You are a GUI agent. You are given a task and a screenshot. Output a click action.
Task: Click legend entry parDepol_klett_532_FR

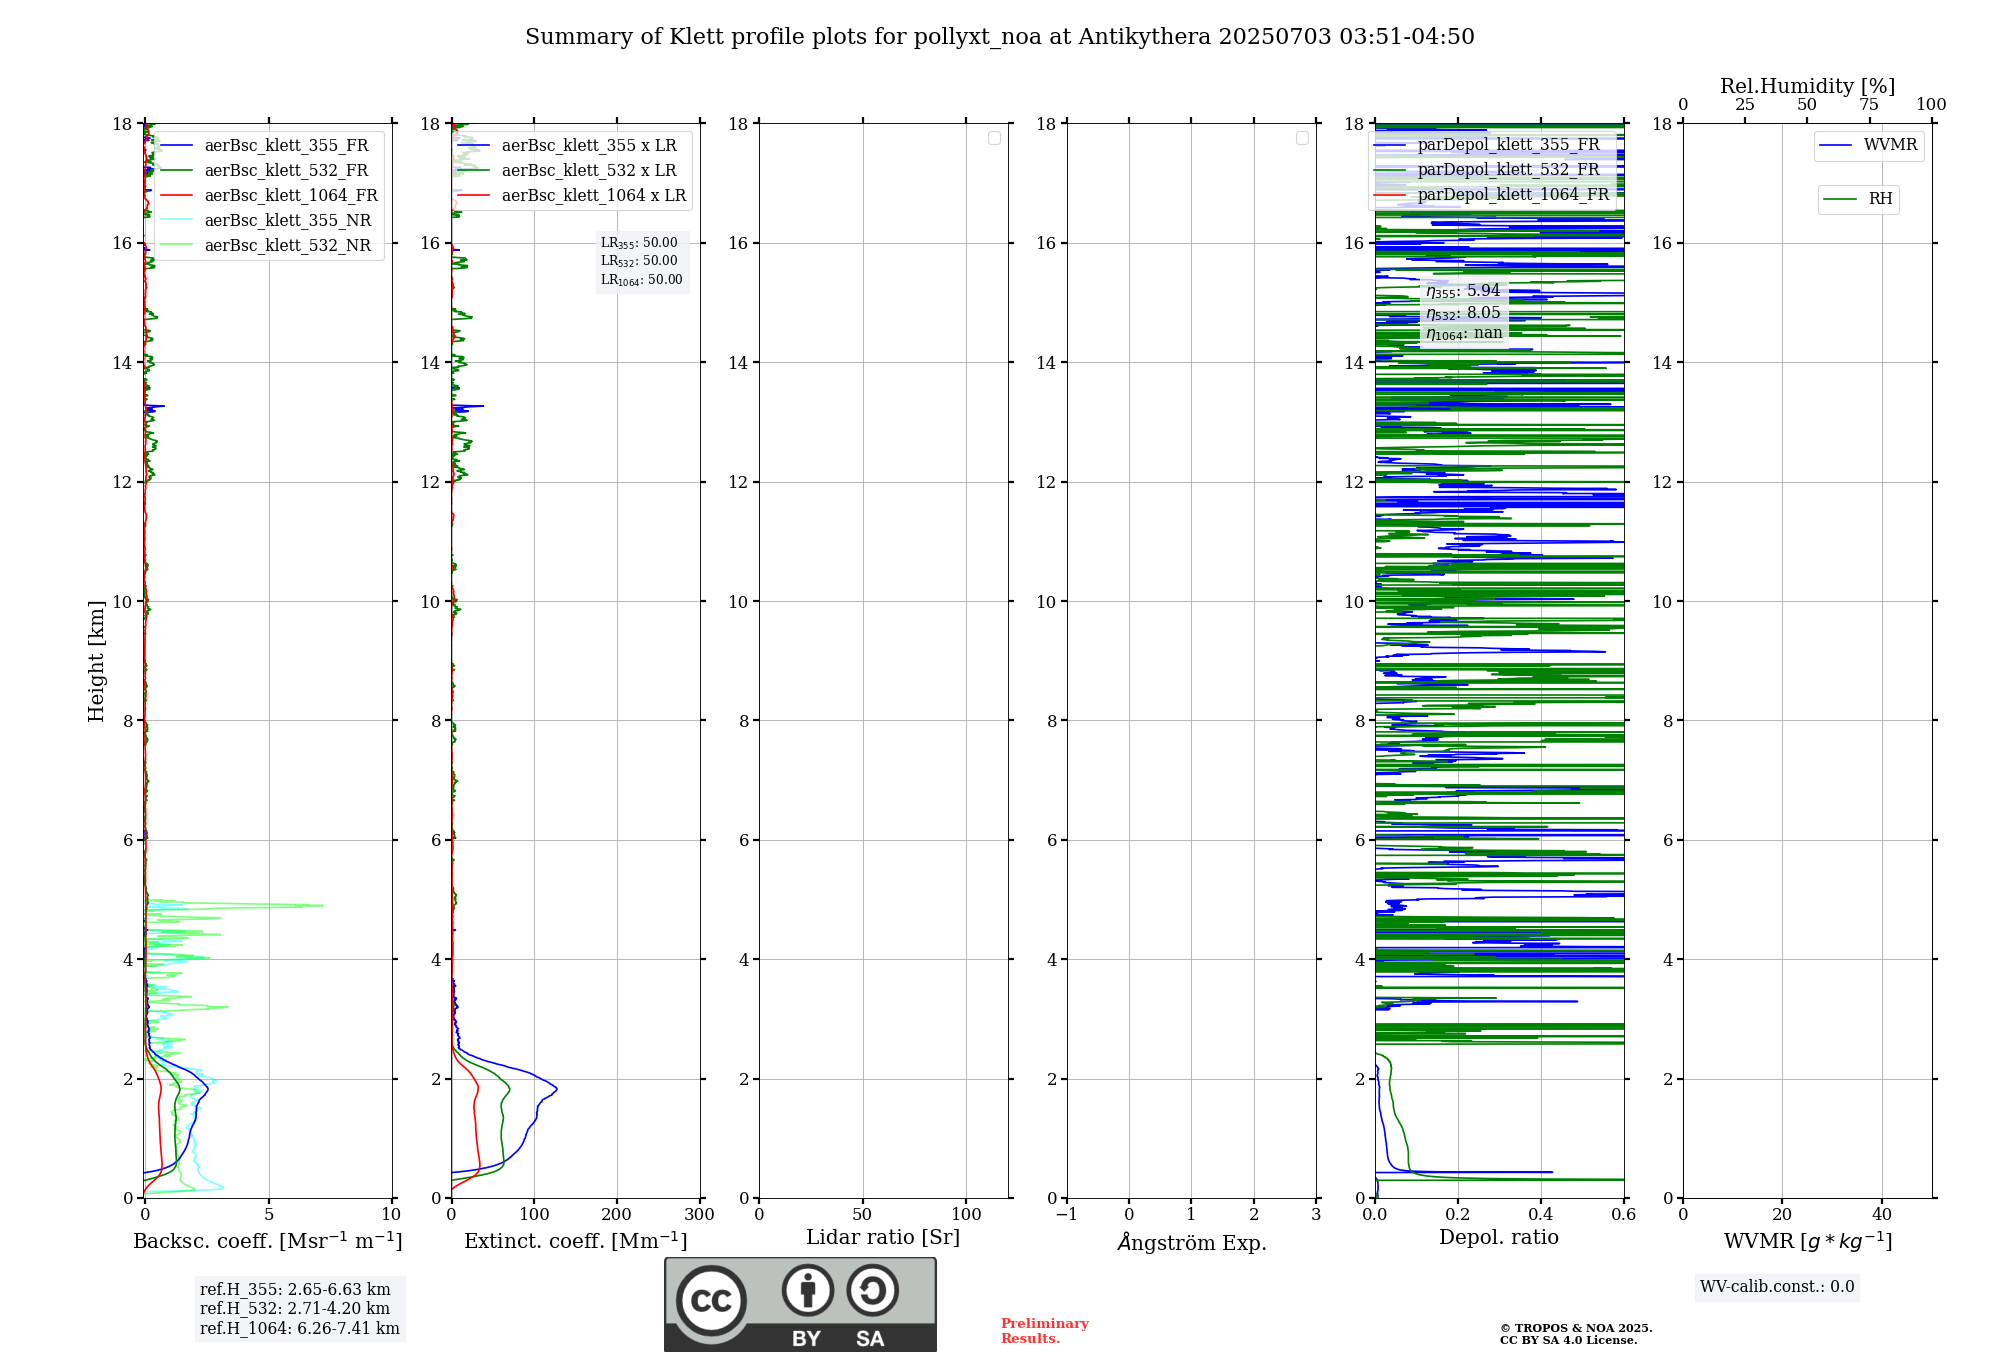(1487, 169)
